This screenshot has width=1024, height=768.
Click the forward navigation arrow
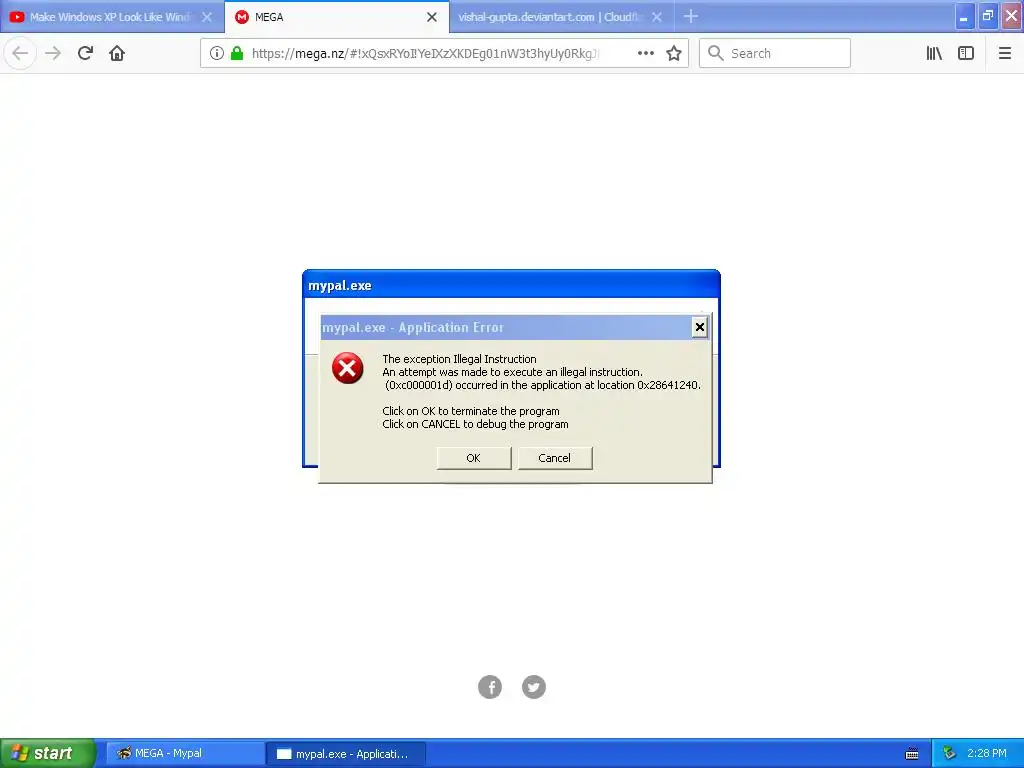[53, 54]
